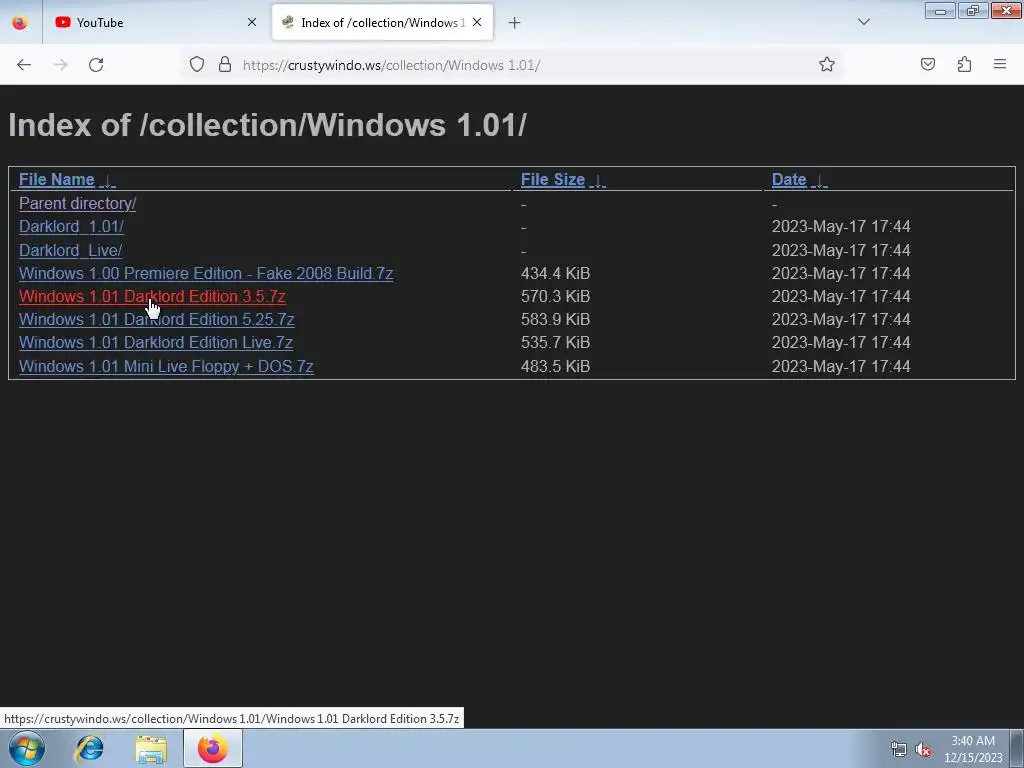
Task: Click the 434.4 KiB file size cell
Action: [x=555, y=273]
